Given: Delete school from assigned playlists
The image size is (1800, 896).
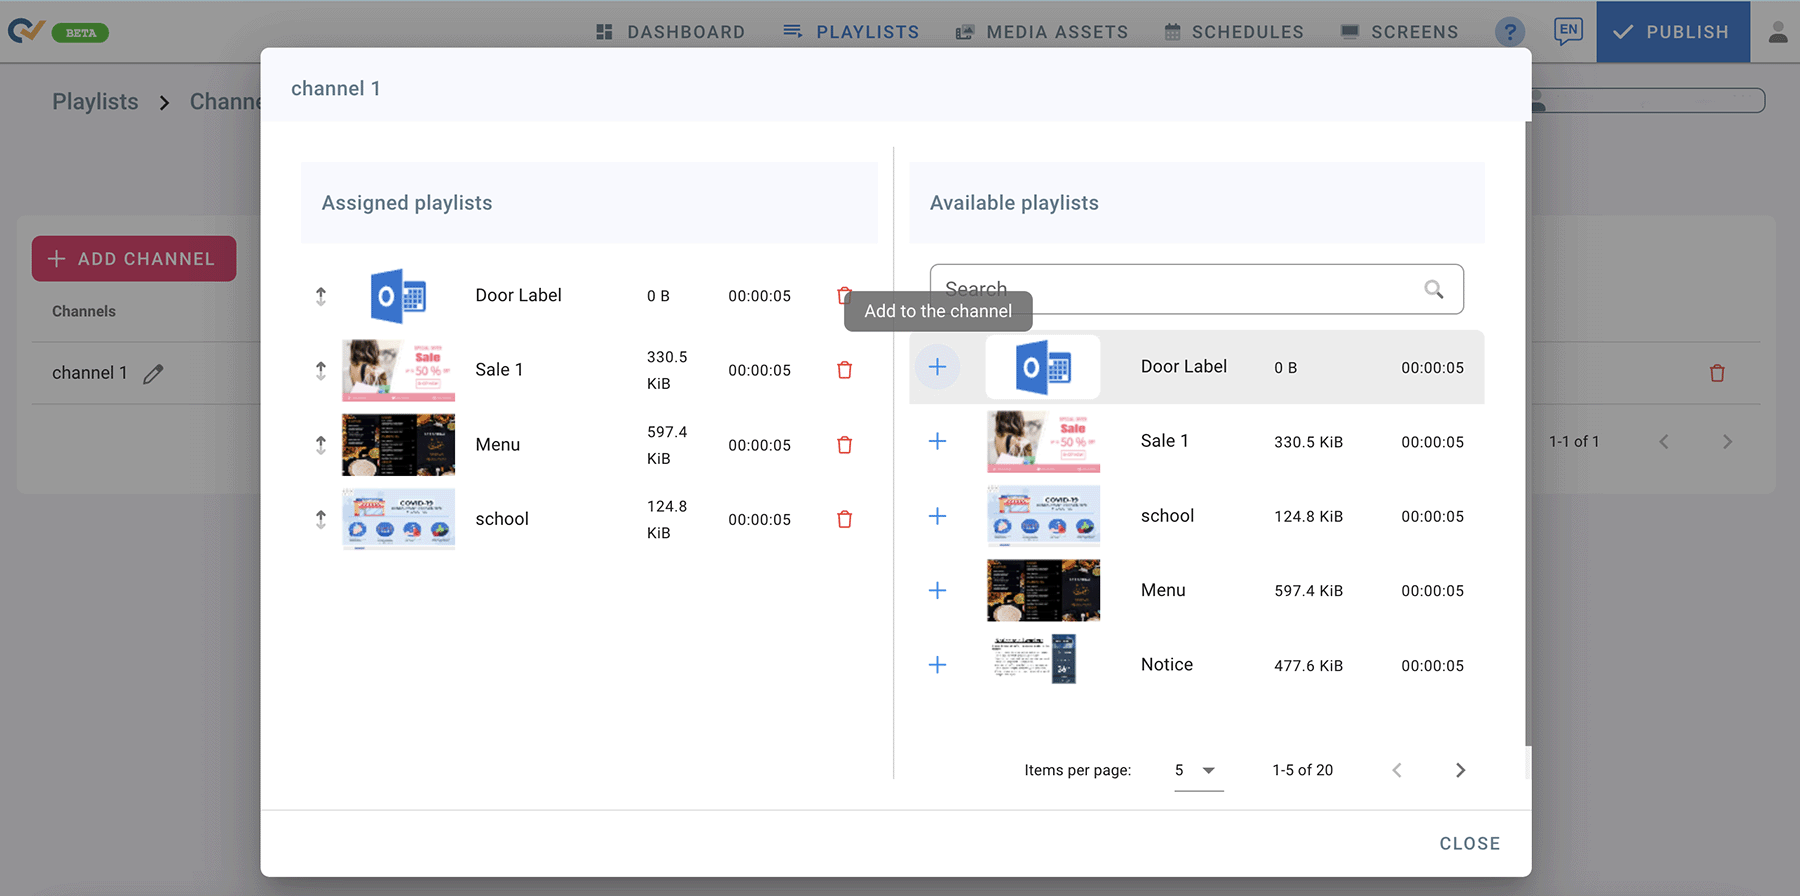Looking at the screenshot, I should [x=844, y=519].
